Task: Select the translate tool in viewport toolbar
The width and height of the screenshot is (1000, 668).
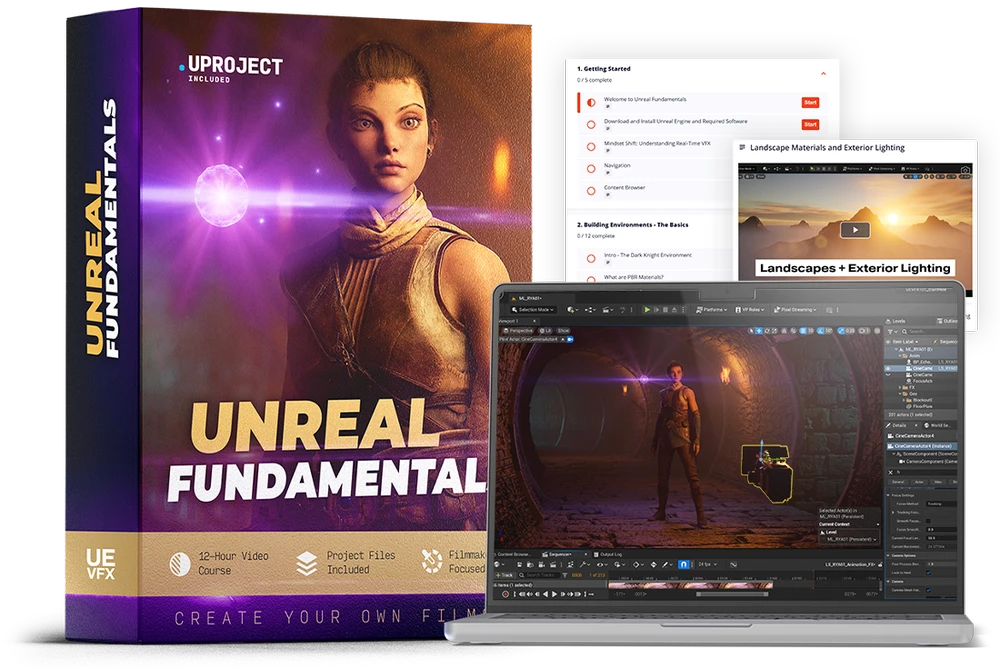Action: pyautogui.click(x=759, y=330)
